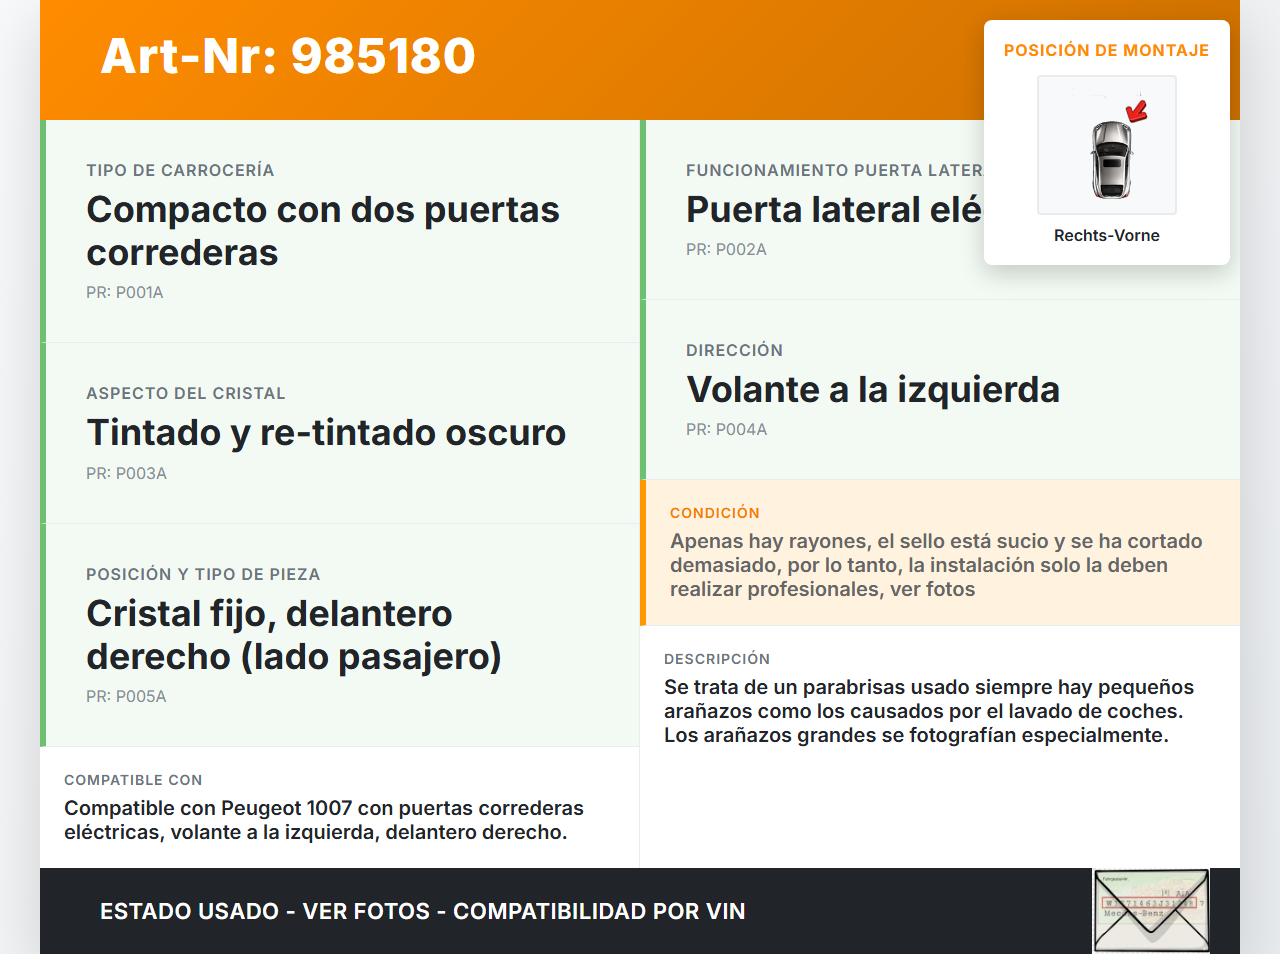Select Tintado y re-tintado oscuro value
Screen dimensions: 1280x954
click(x=326, y=432)
